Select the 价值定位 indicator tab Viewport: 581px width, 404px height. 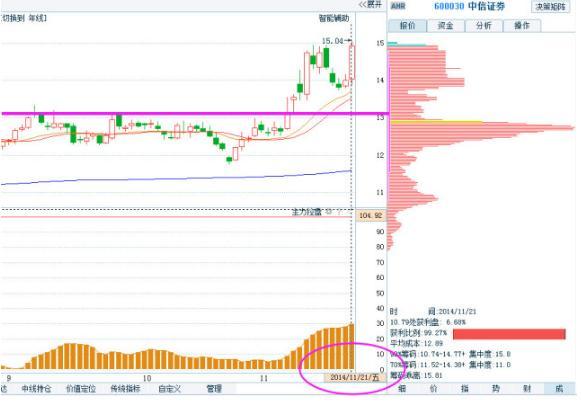click(81, 389)
